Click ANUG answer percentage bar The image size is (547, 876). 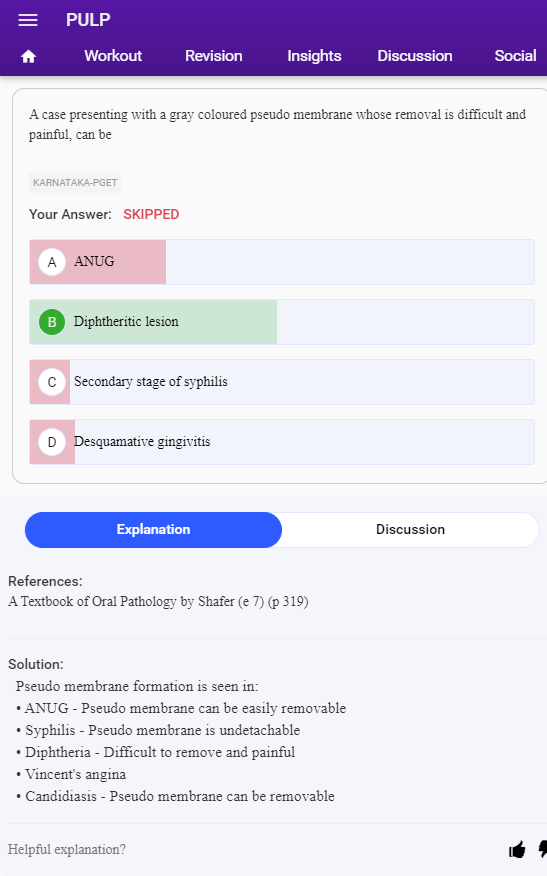pos(98,262)
